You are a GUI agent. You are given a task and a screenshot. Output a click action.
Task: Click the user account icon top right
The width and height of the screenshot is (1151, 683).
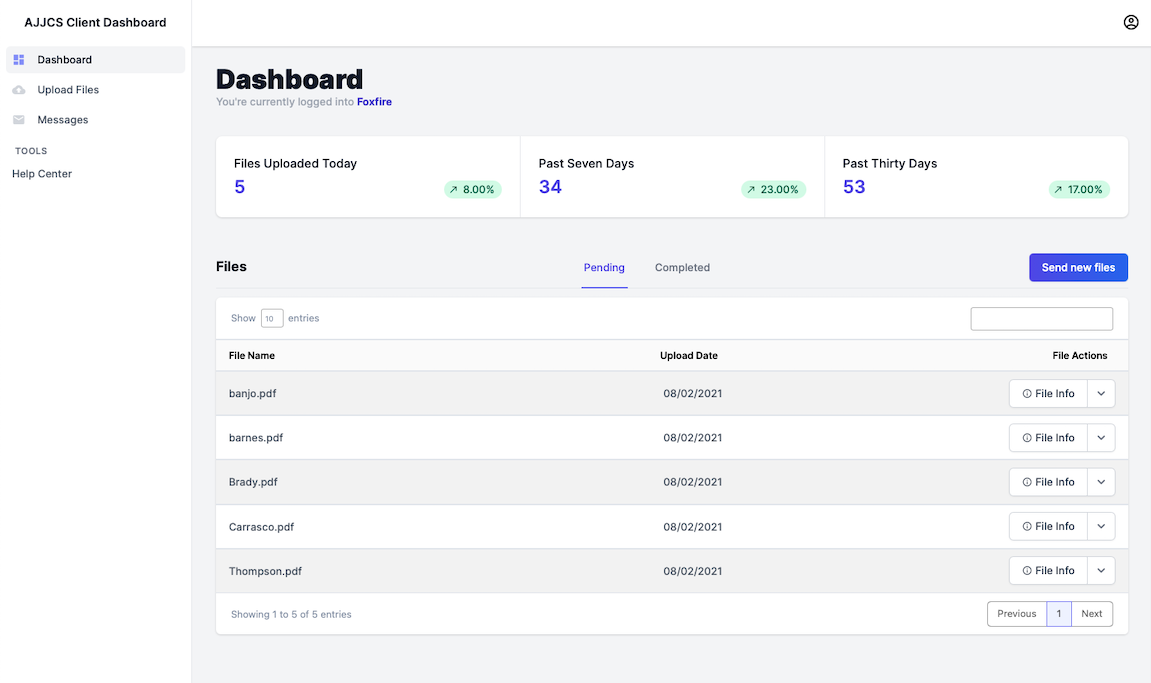[x=1130, y=21]
